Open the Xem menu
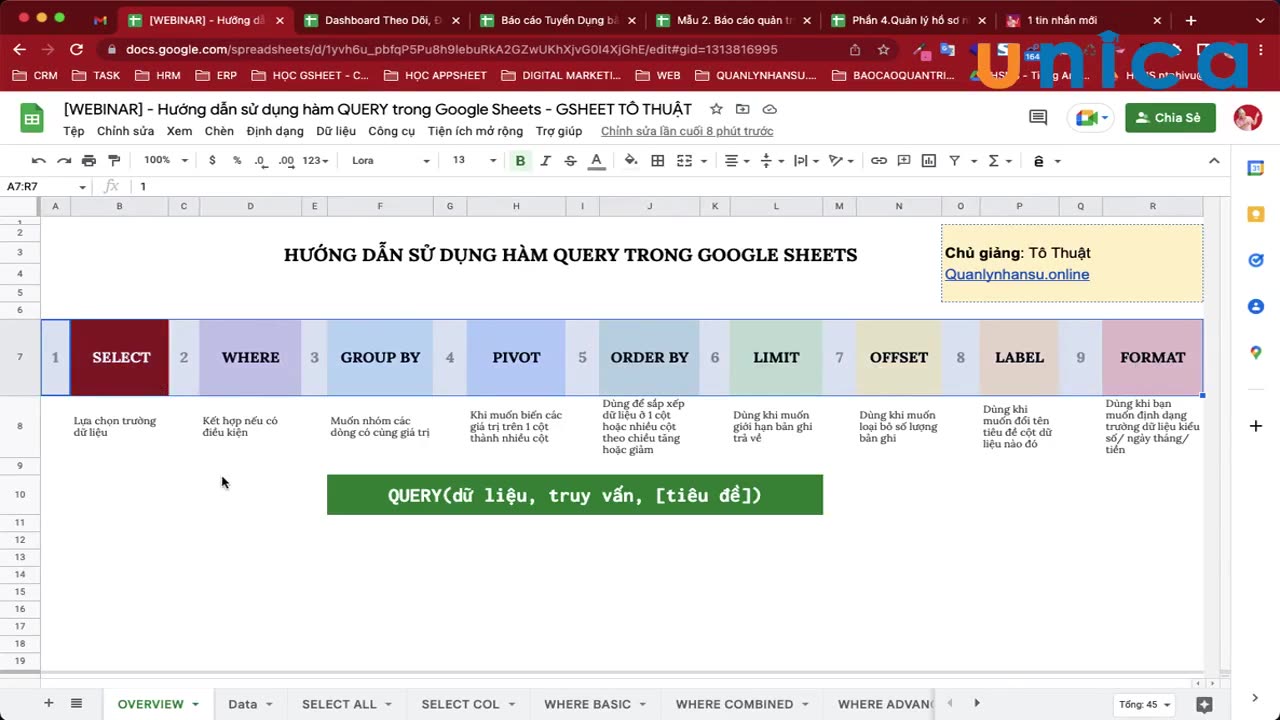 [x=179, y=131]
